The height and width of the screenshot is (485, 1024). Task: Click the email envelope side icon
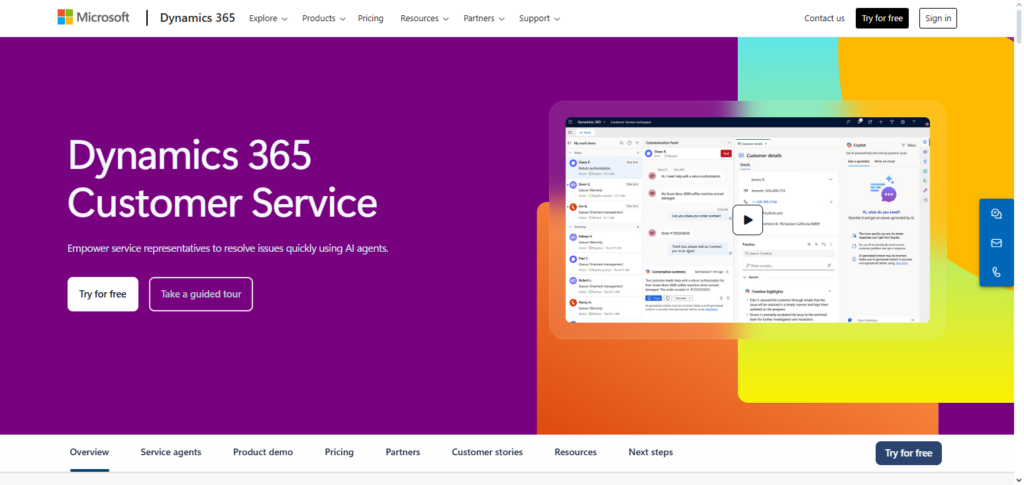pos(996,243)
